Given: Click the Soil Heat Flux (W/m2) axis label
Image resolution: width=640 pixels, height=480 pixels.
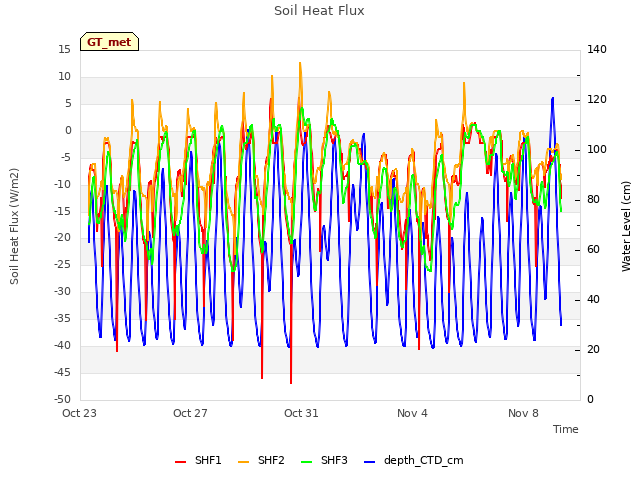Looking at the screenshot, I should [14, 226].
